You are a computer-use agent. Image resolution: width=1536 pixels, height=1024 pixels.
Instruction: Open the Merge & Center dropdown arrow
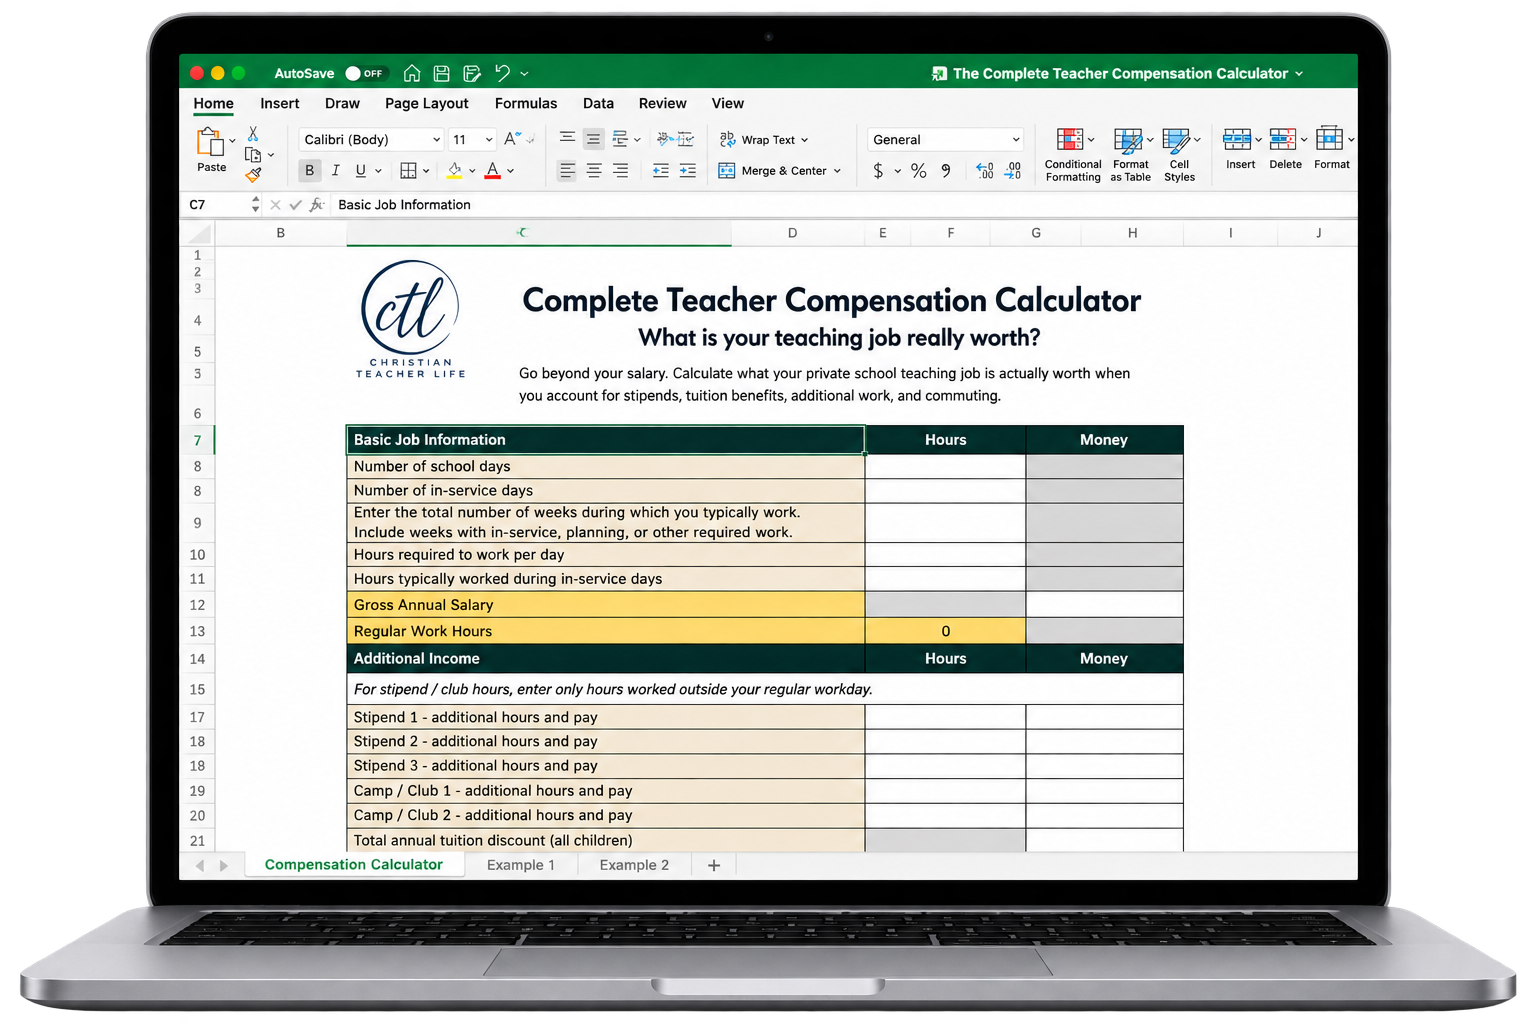837,171
